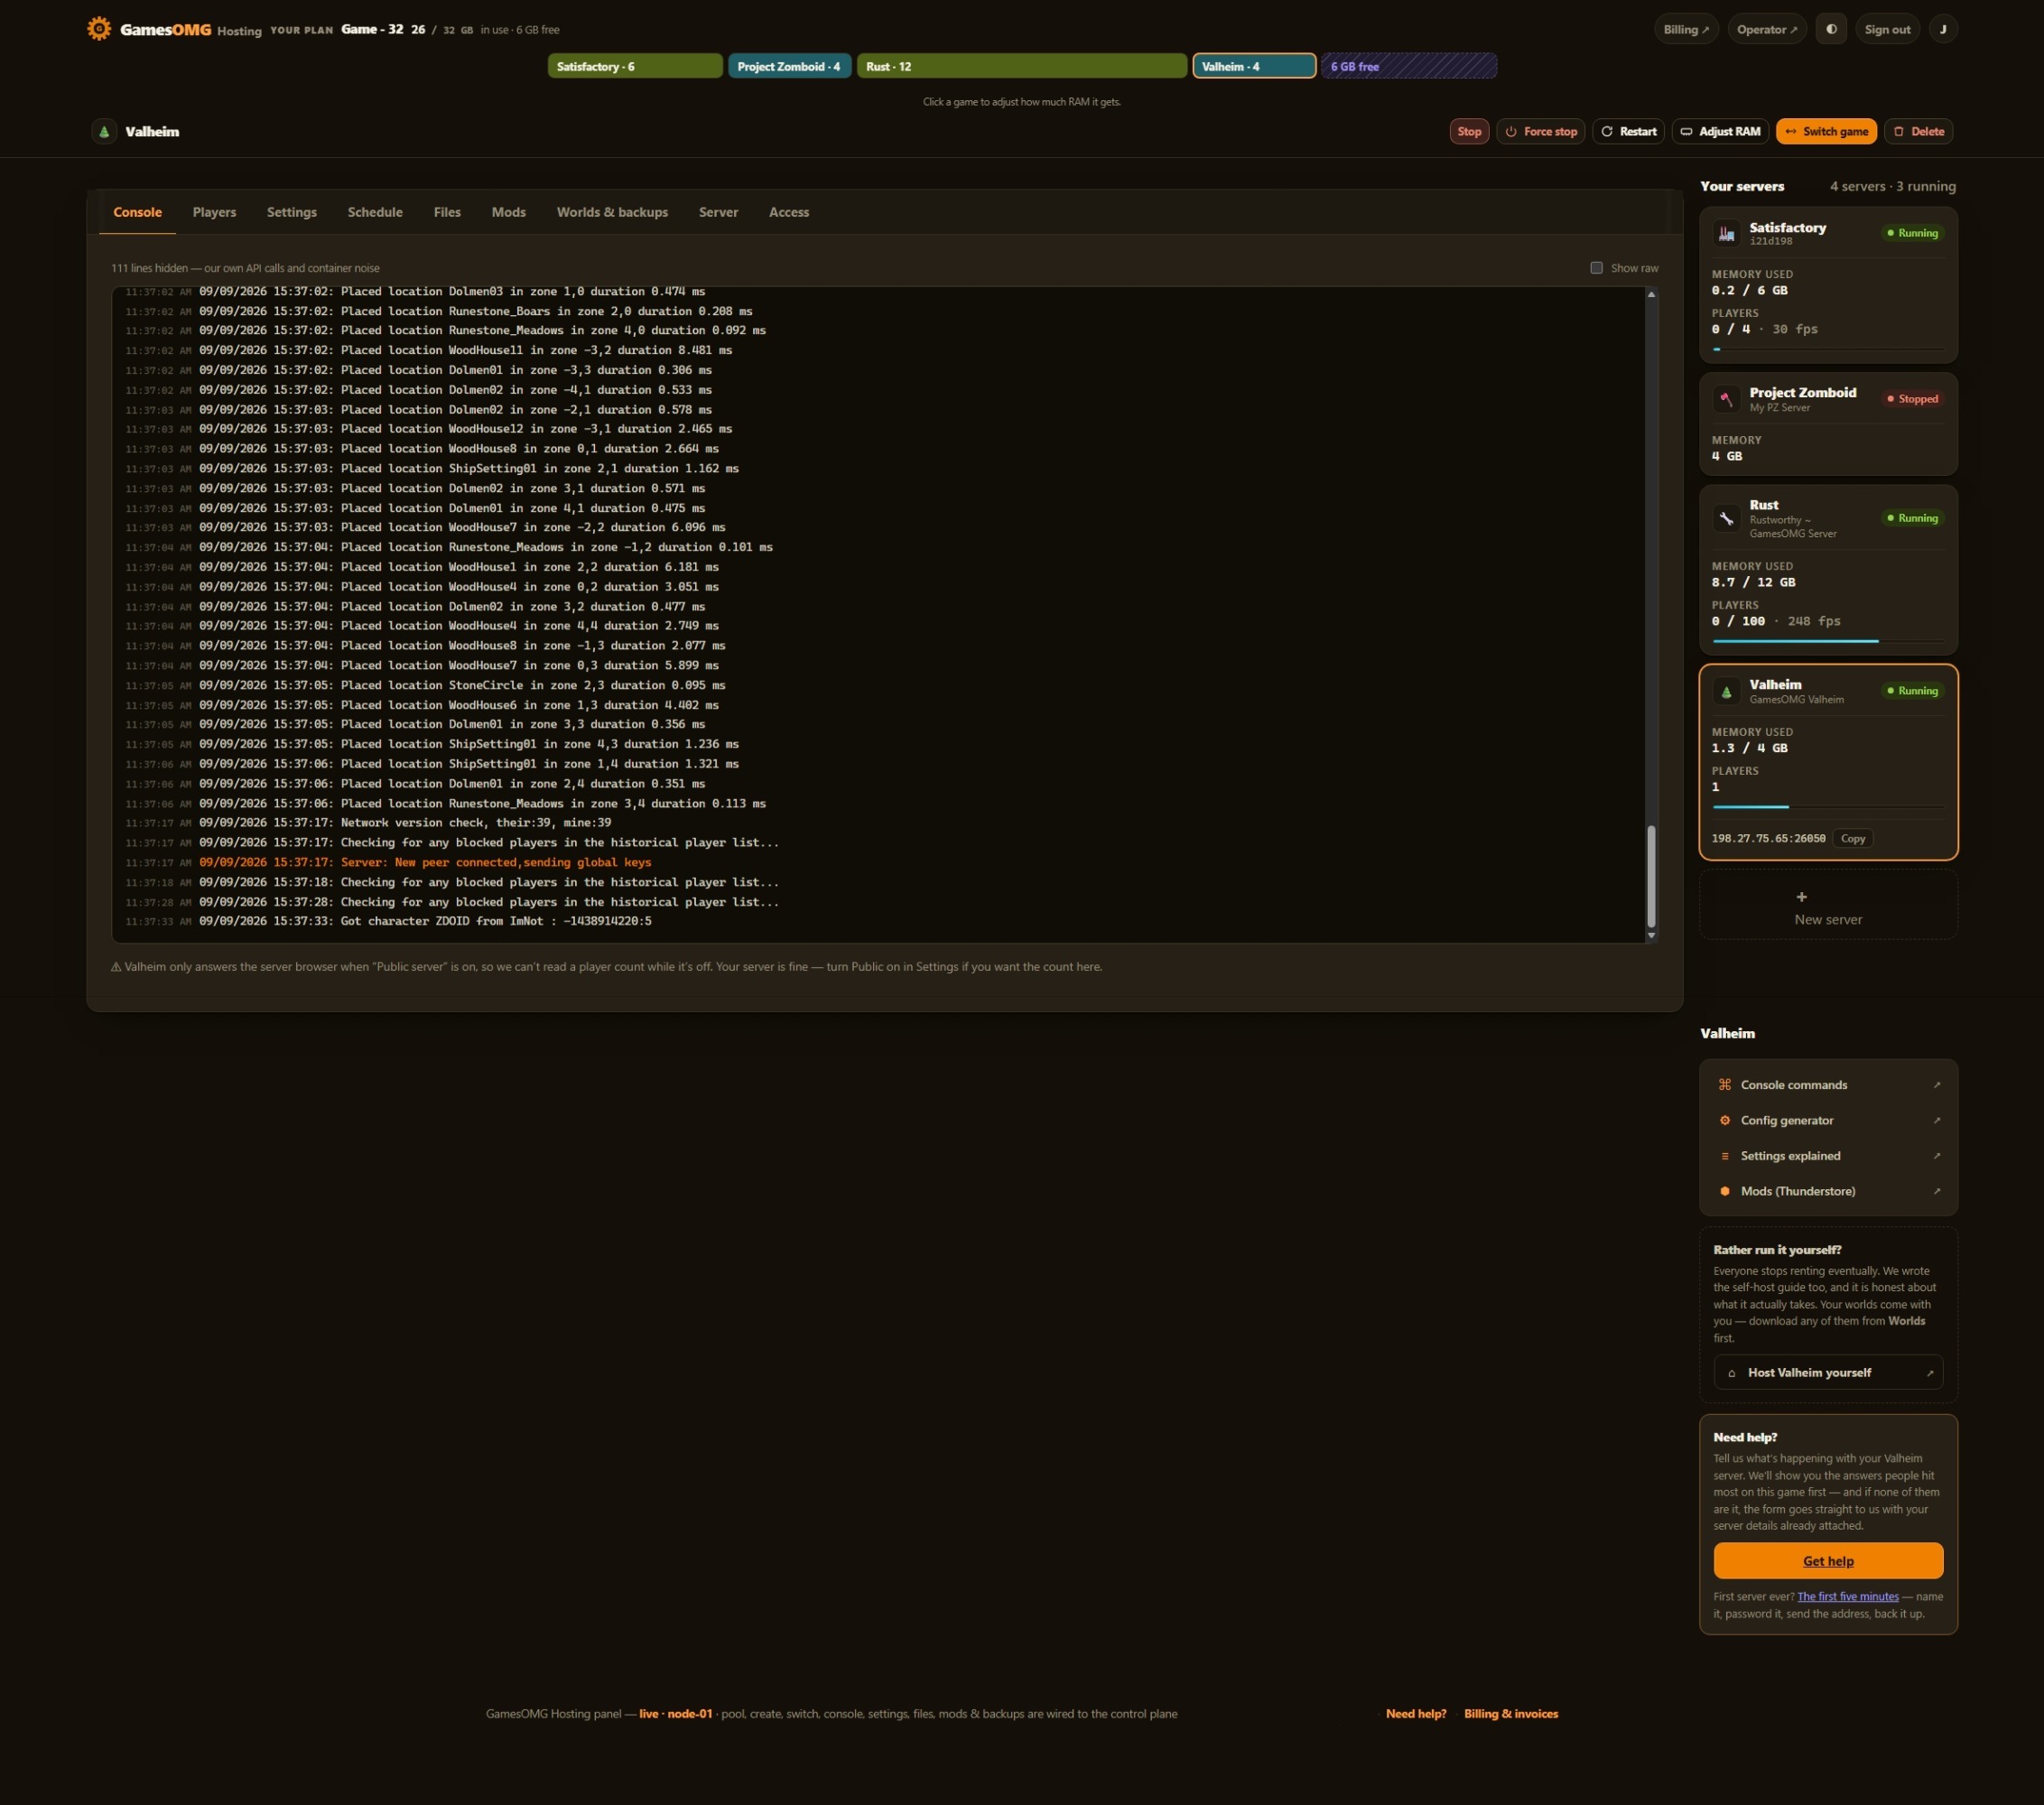The height and width of the screenshot is (1805, 2044).
Task: Click the Satisfactory factory icon
Action: [x=1726, y=233]
